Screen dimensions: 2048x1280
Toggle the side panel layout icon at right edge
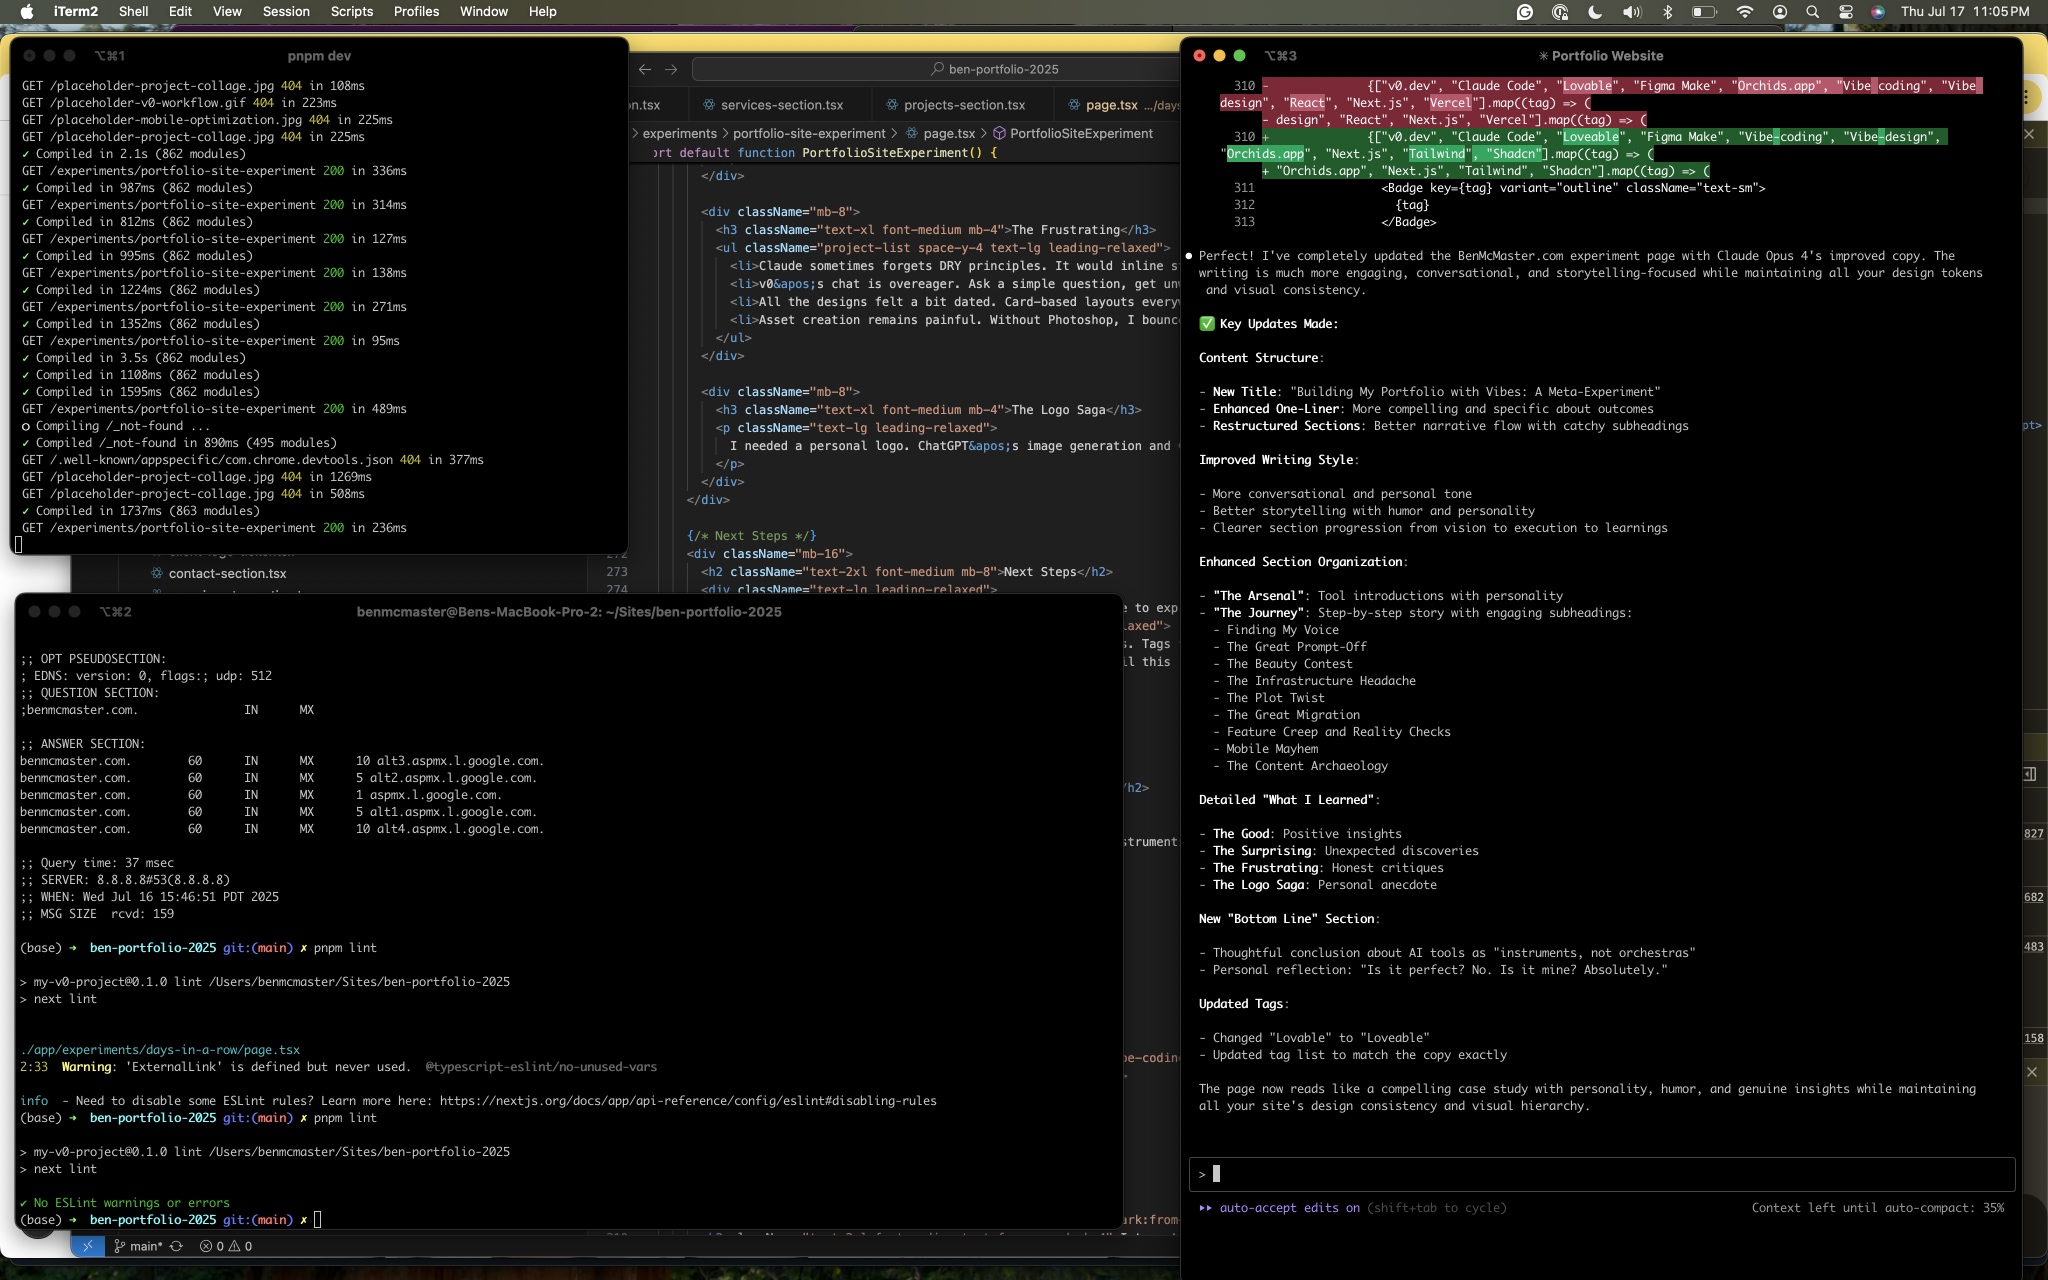coord(2029,774)
